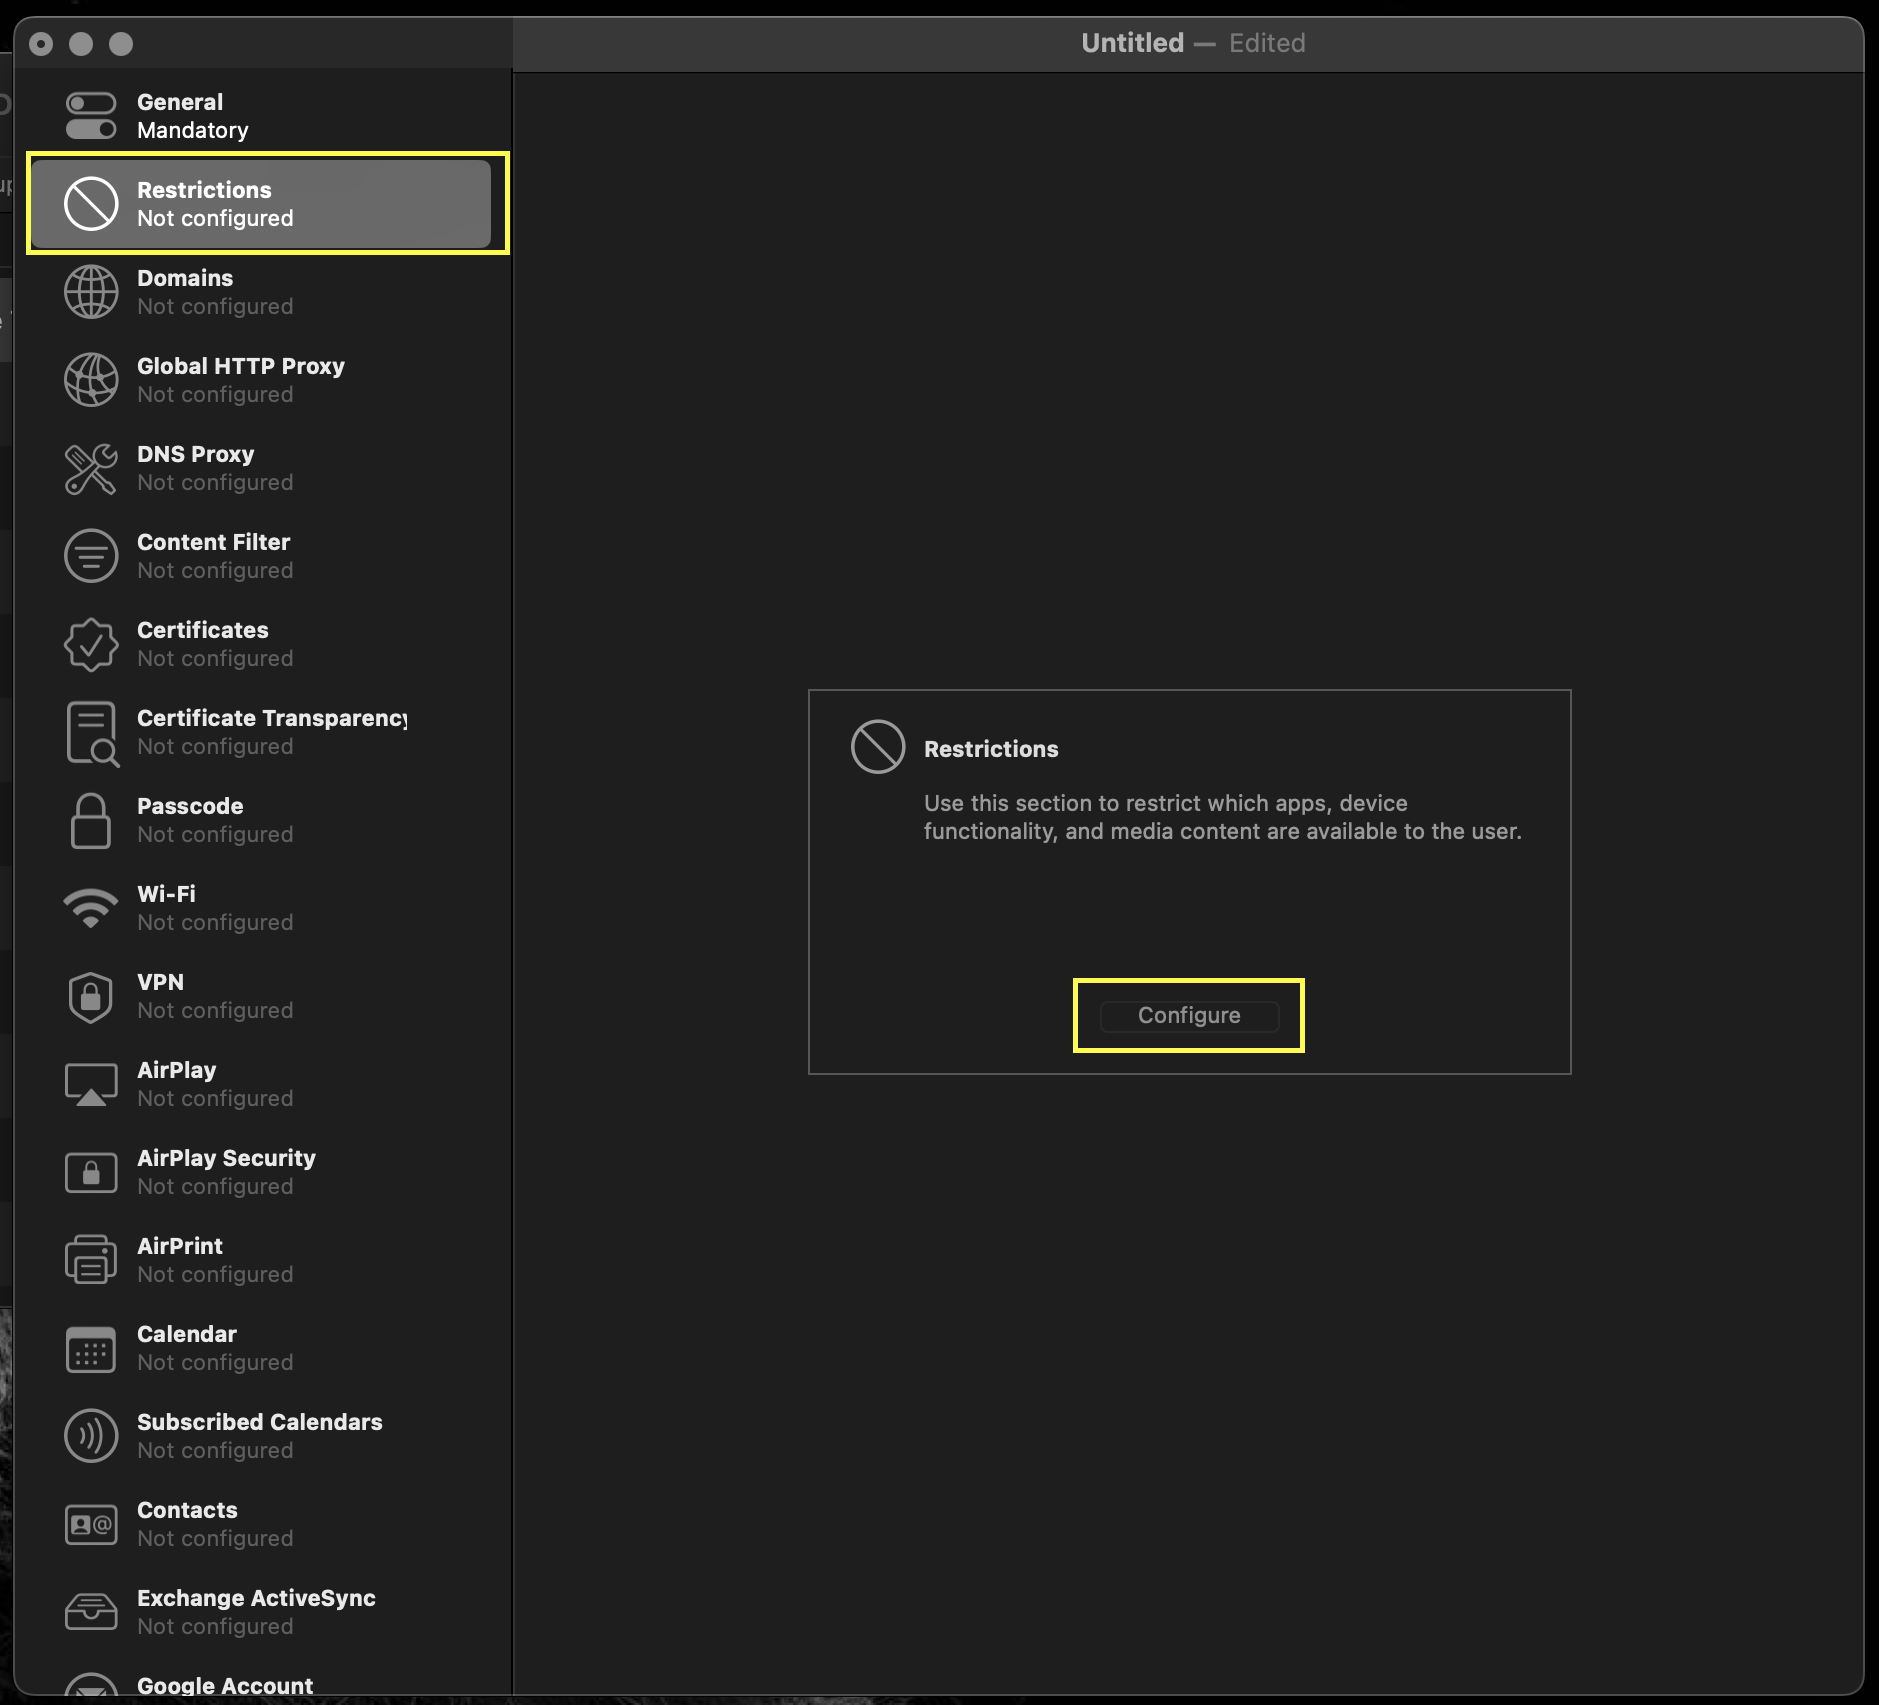Click the Wi-Fi payload icon
Image resolution: width=1879 pixels, height=1705 pixels.
[91, 907]
